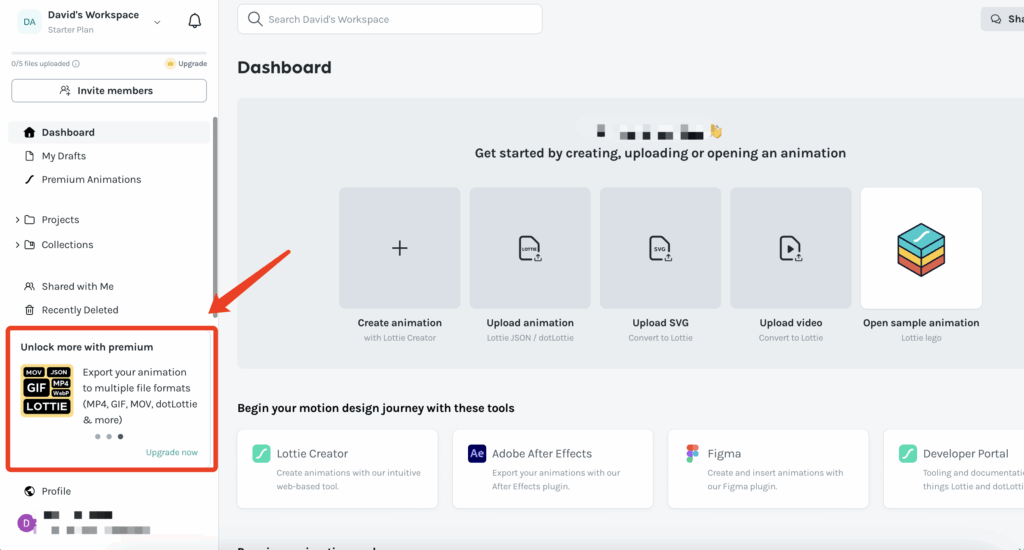Viewport: 1024px width, 550px height.
Task: Click the Search David's Workspace field
Action: (390, 19)
